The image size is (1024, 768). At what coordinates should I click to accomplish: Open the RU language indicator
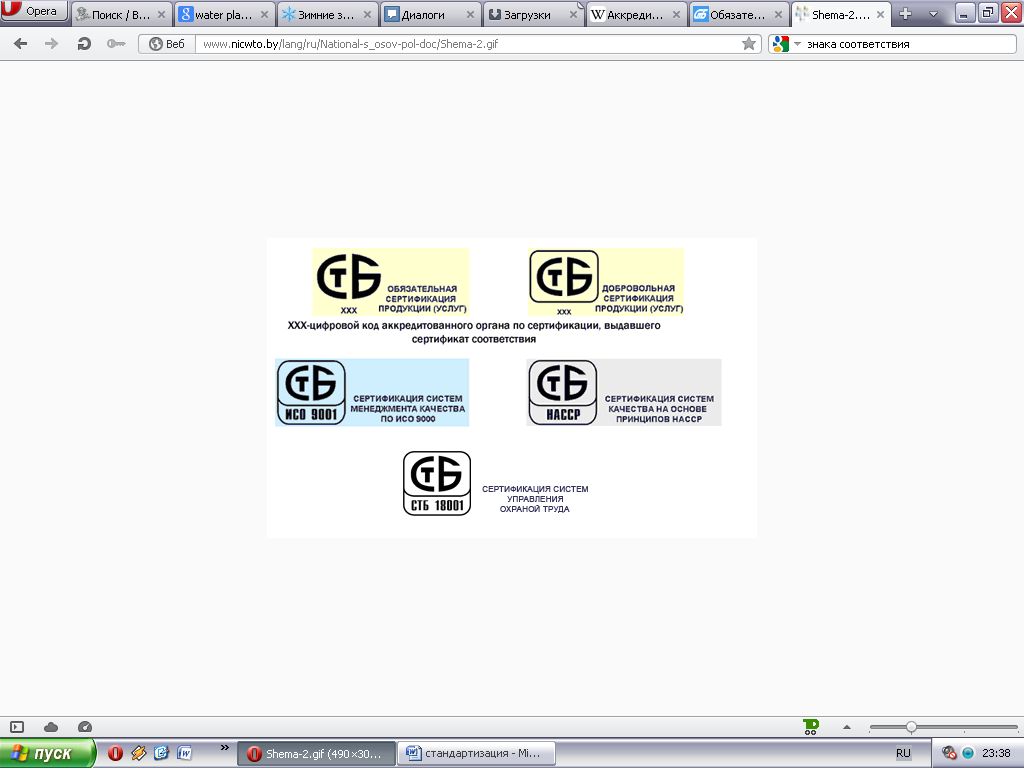903,753
